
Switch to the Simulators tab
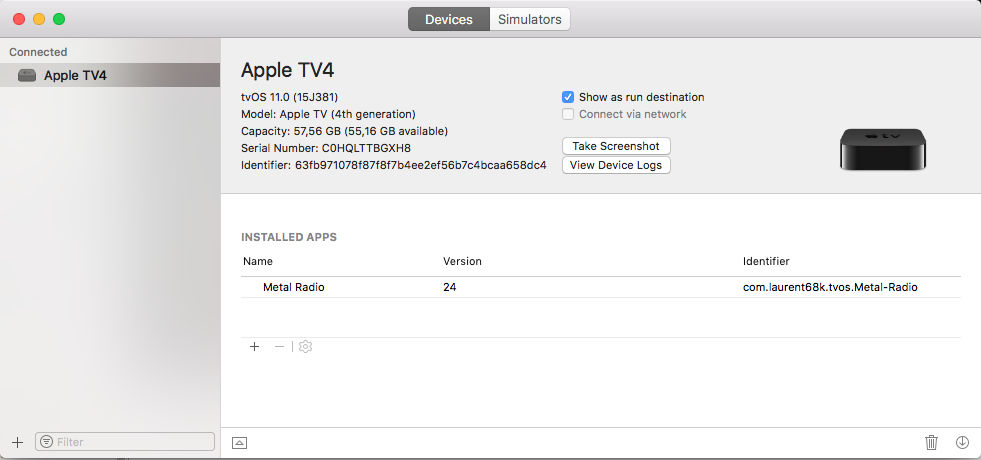coord(529,19)
